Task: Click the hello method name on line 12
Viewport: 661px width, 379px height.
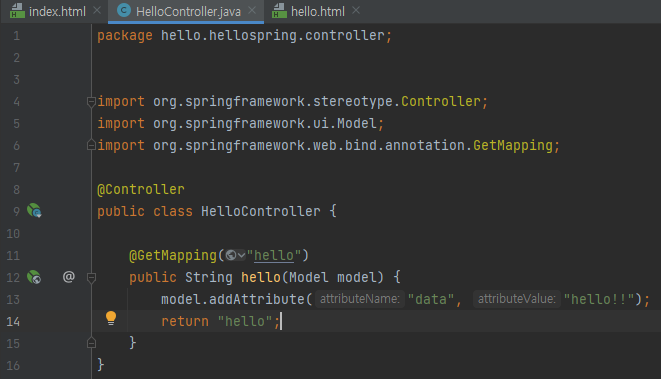Action: [261, 277]
